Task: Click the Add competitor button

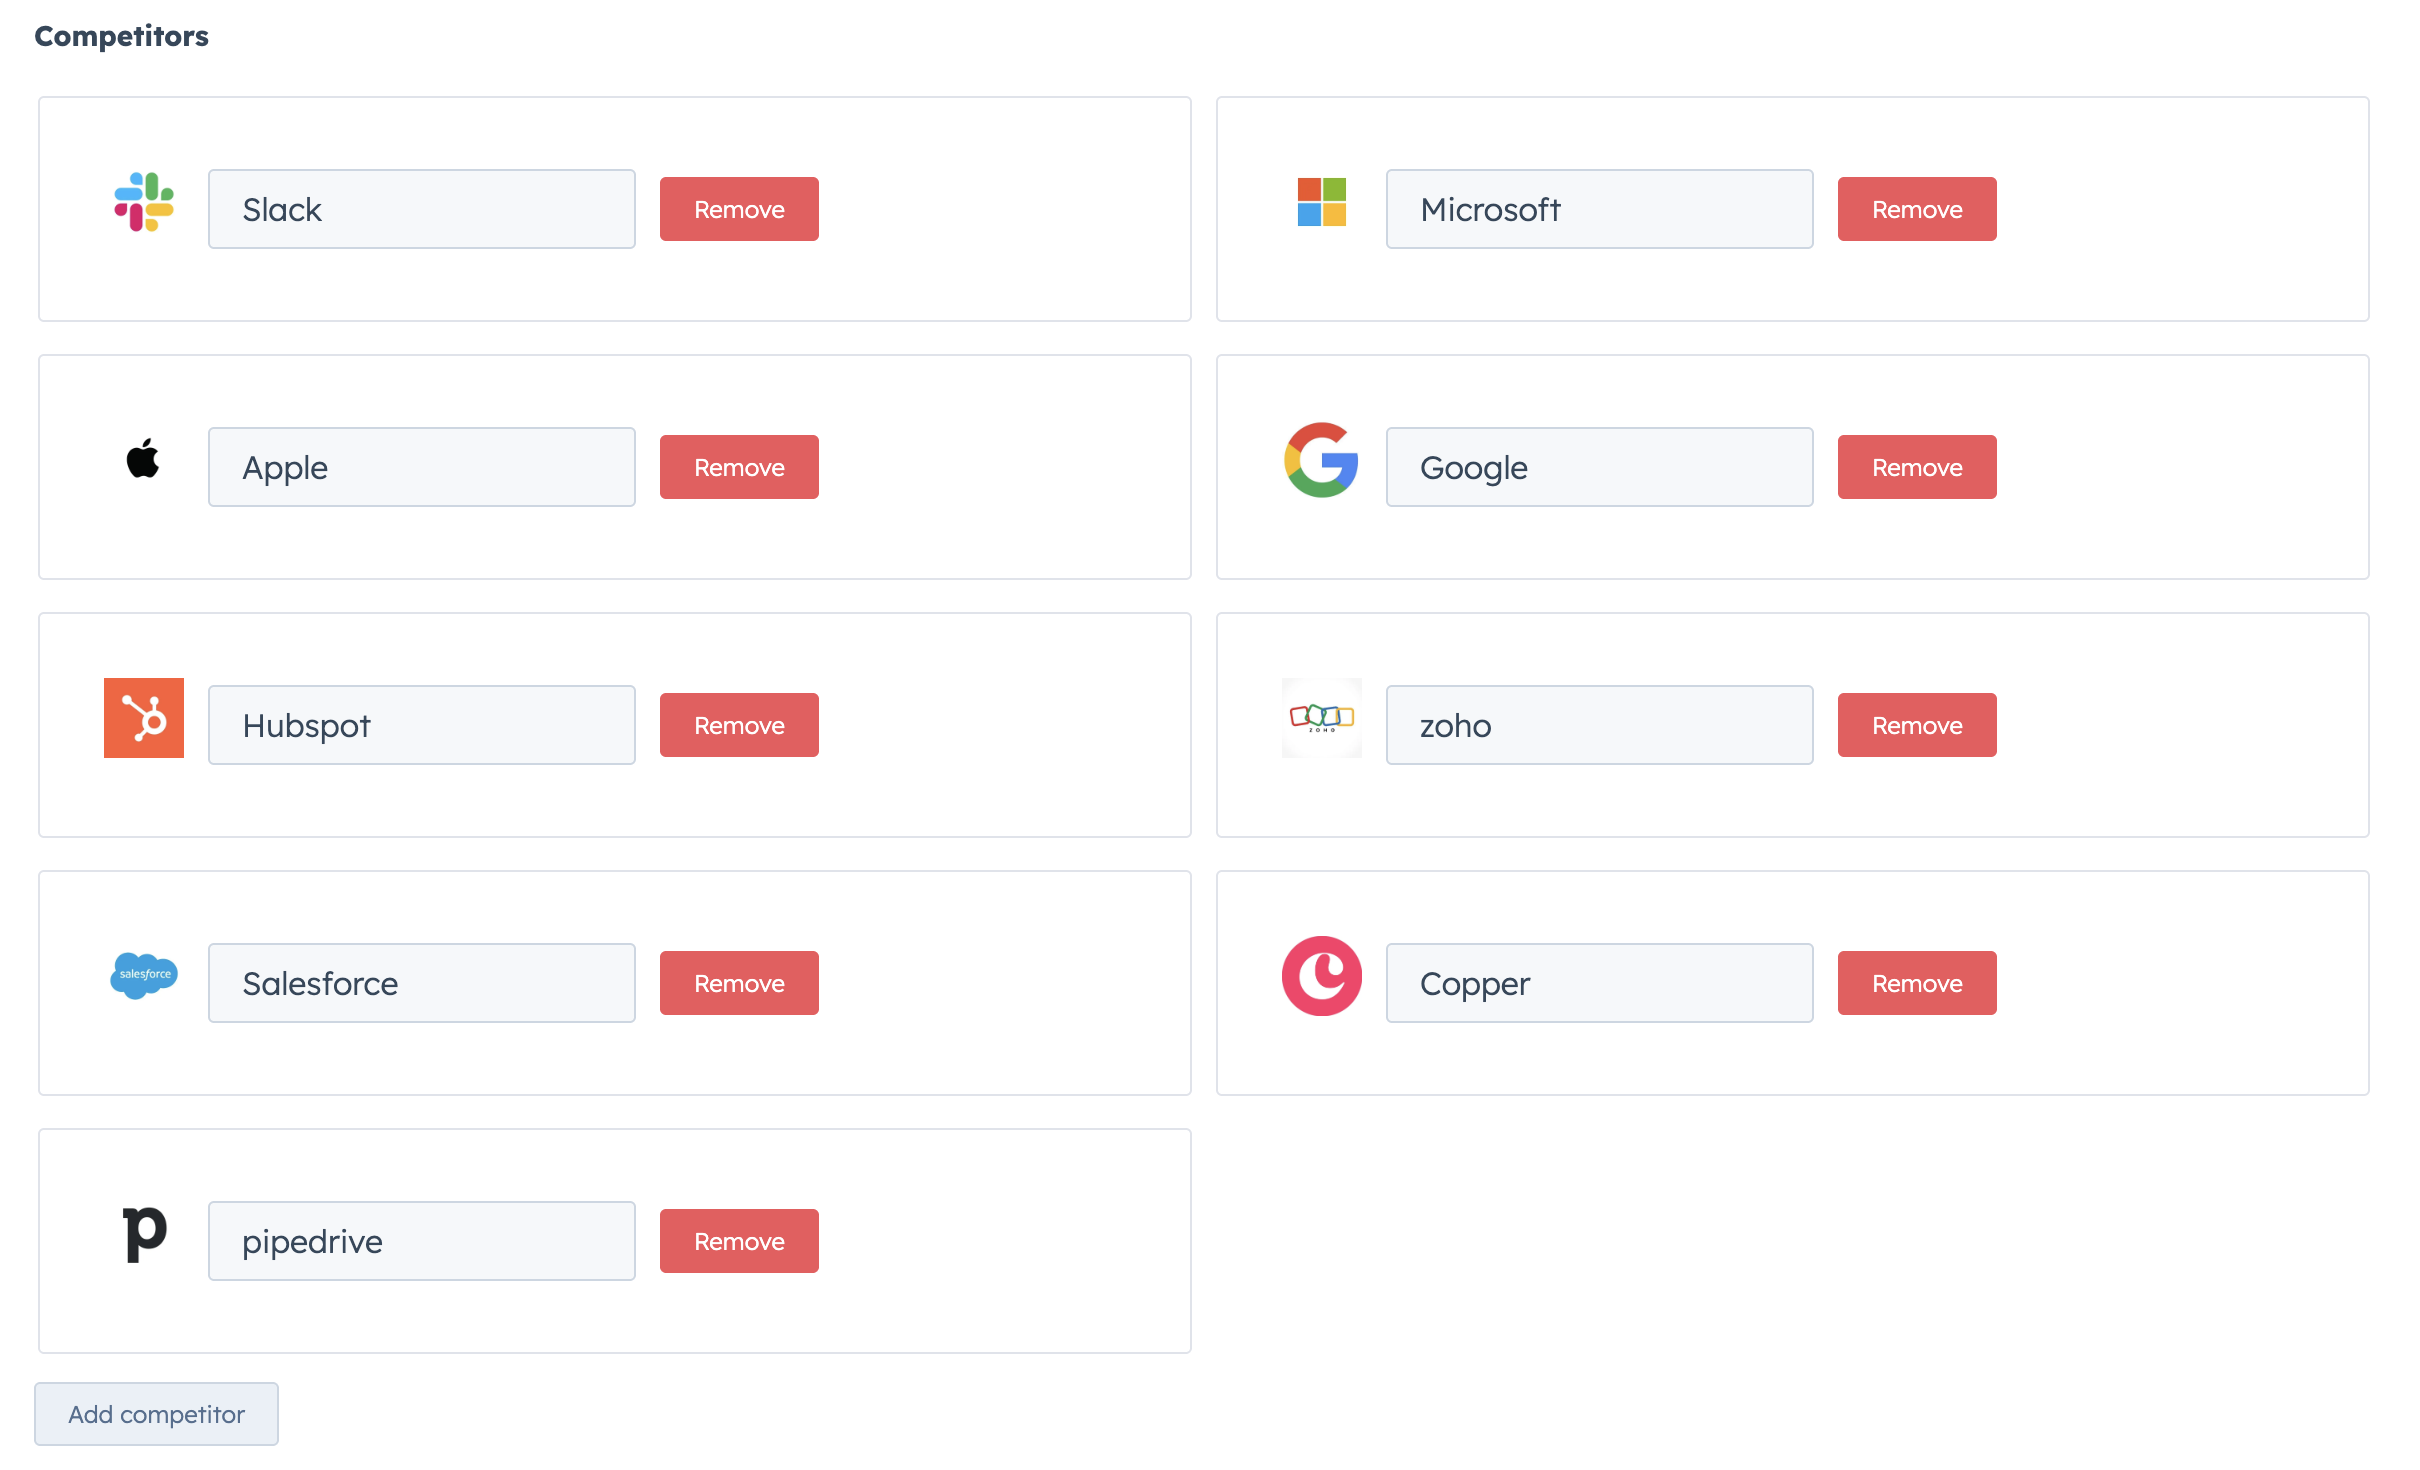Action: point(156,1414)
